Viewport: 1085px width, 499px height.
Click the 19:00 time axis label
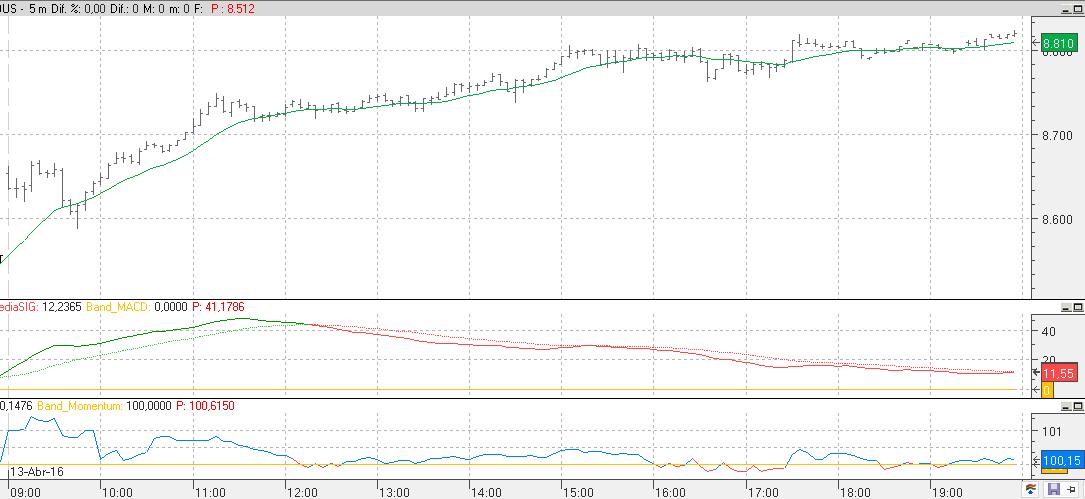tap(947, 492)
